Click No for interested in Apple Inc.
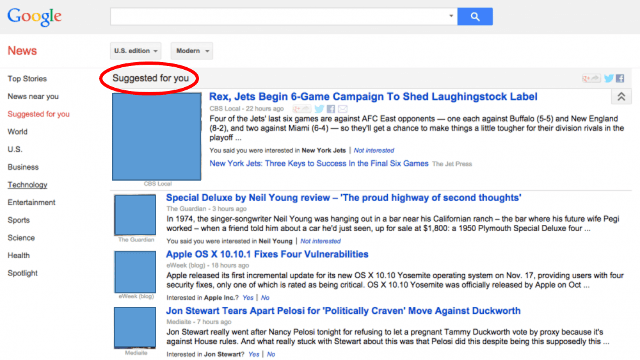This screenshot has height=360, width=640. click(265, 298)
